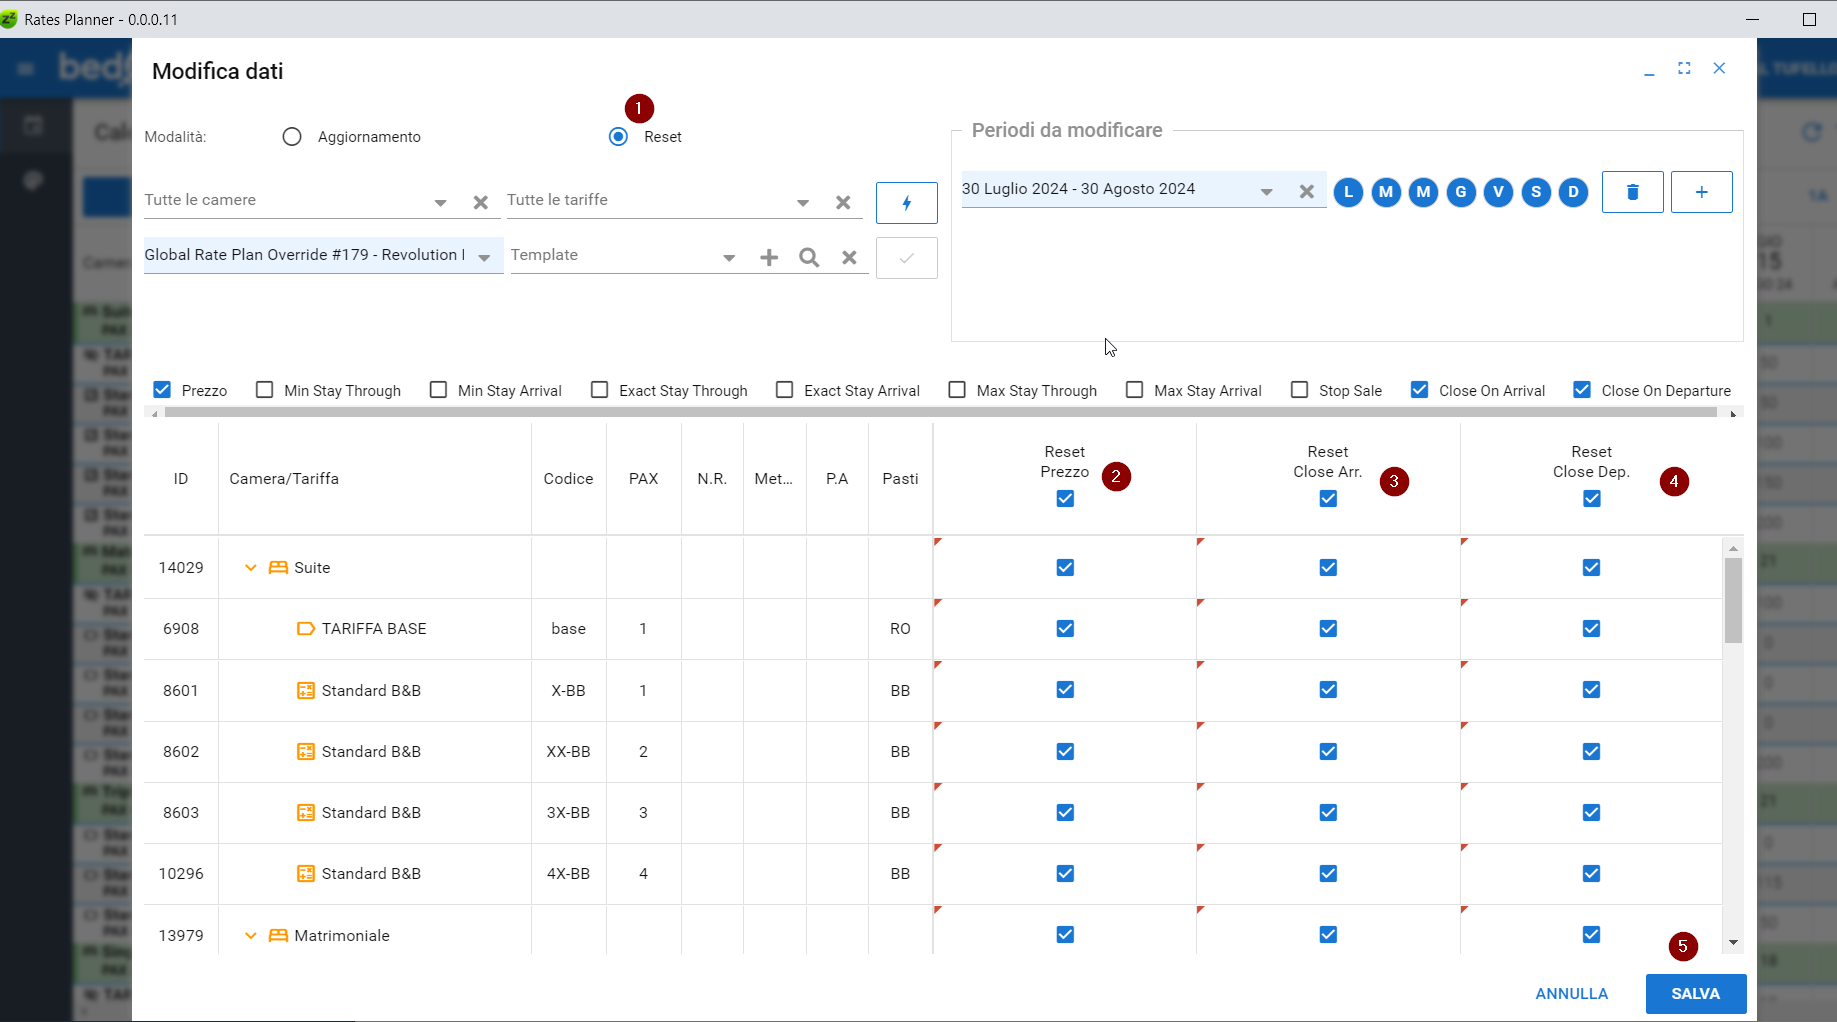Clear the period date range

(1306, 192)
